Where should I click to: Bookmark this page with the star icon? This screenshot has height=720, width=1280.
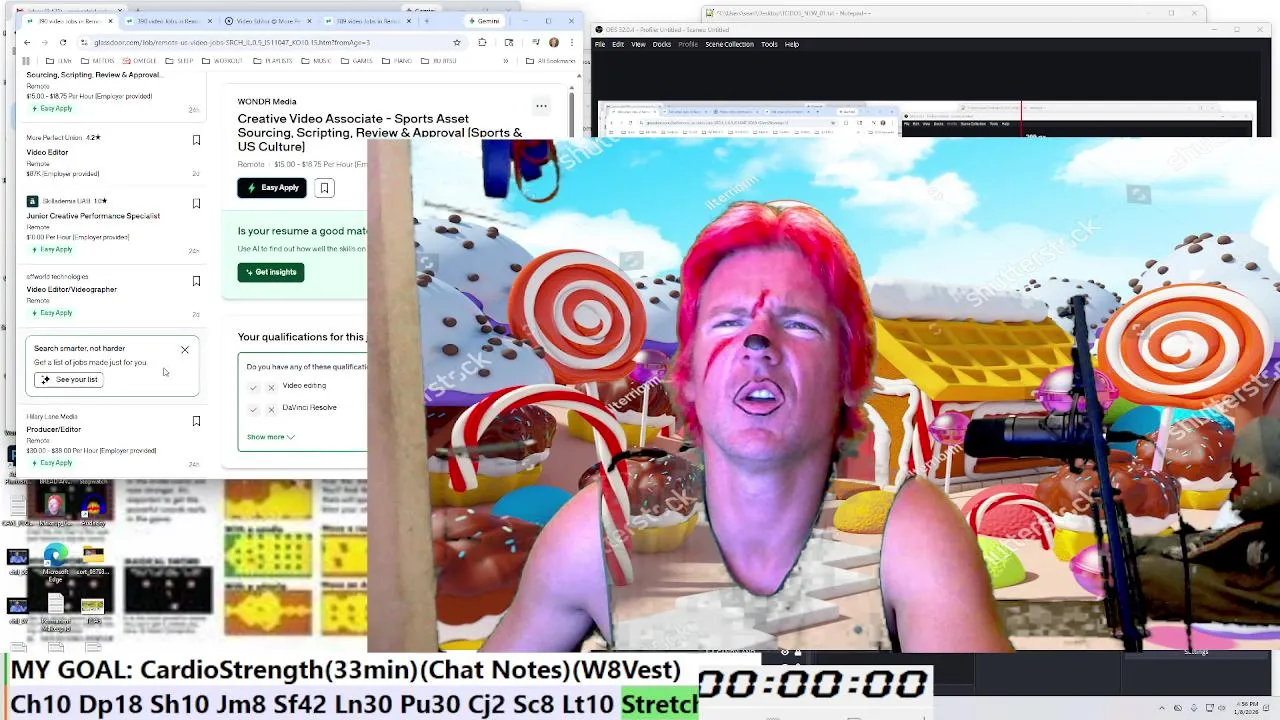click(457, 42)
